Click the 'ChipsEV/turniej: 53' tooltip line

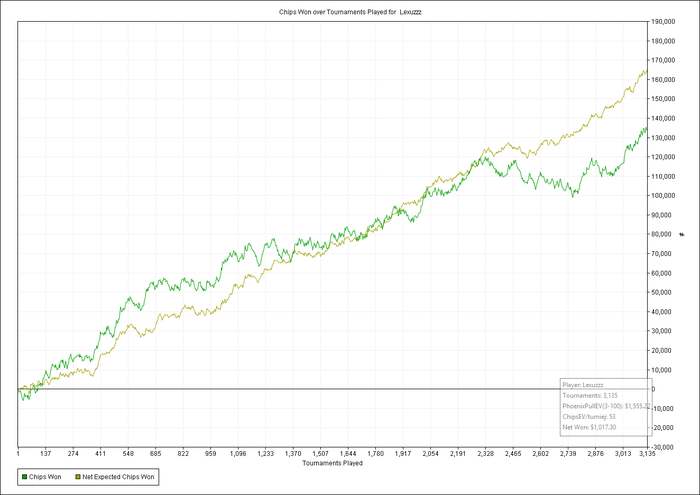[x=589, y=416]
